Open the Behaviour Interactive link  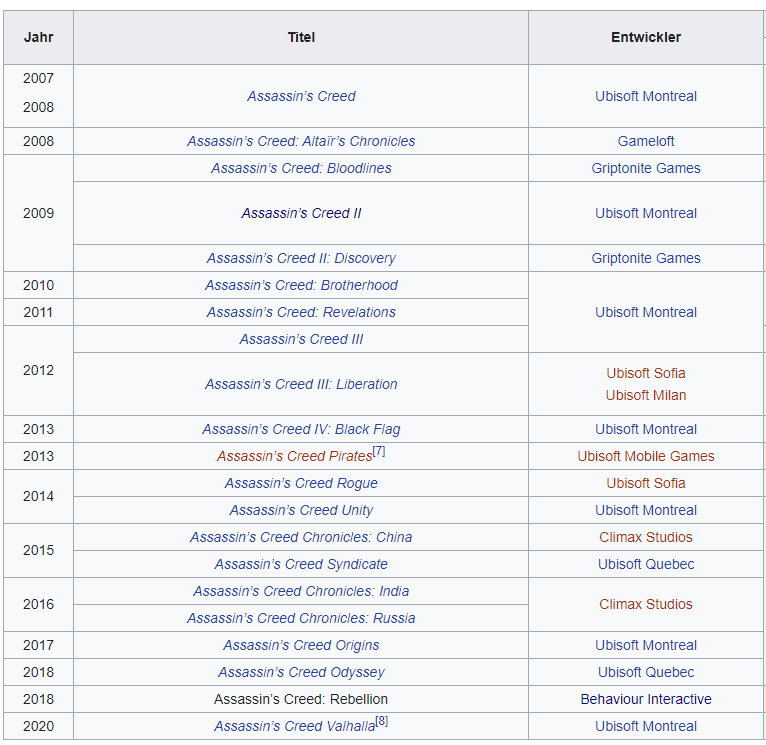click(646, 699)
